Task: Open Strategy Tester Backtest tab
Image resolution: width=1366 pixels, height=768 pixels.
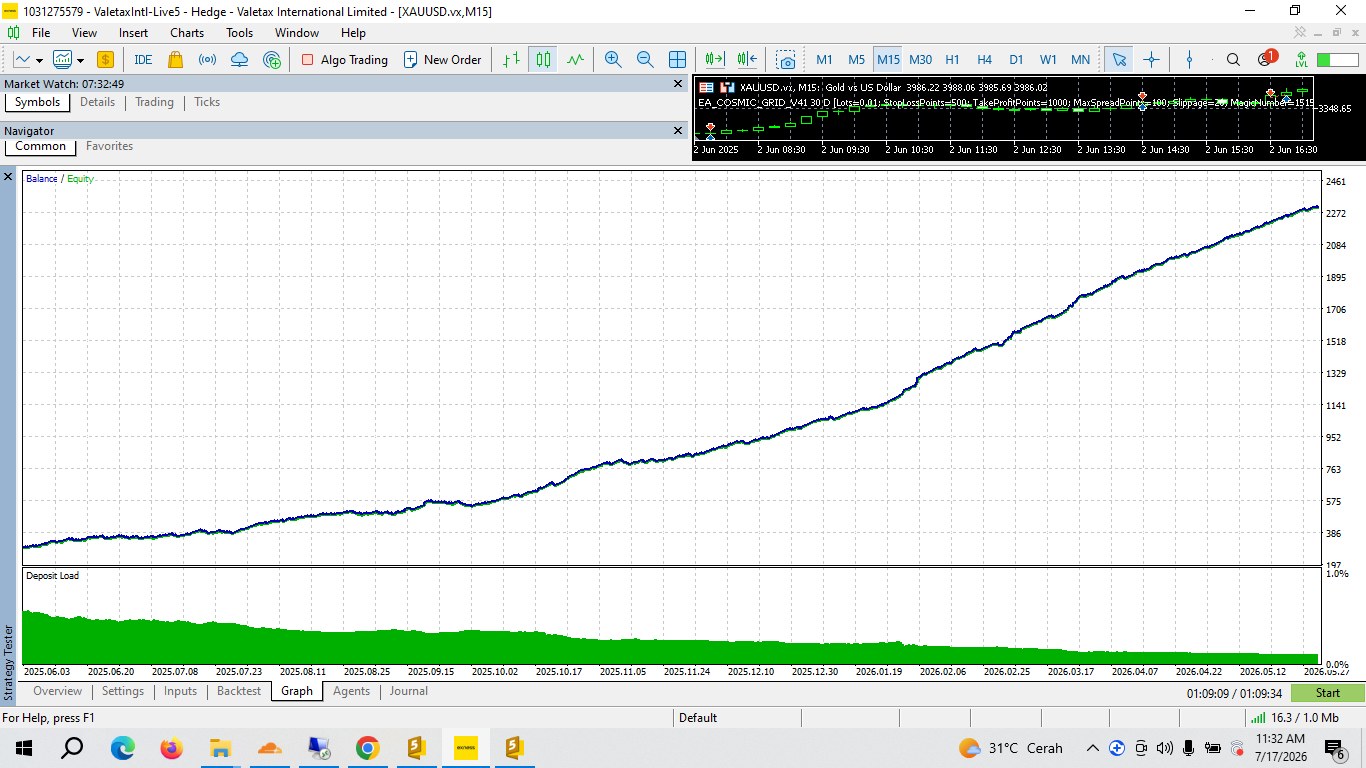Action: point(239,691)
